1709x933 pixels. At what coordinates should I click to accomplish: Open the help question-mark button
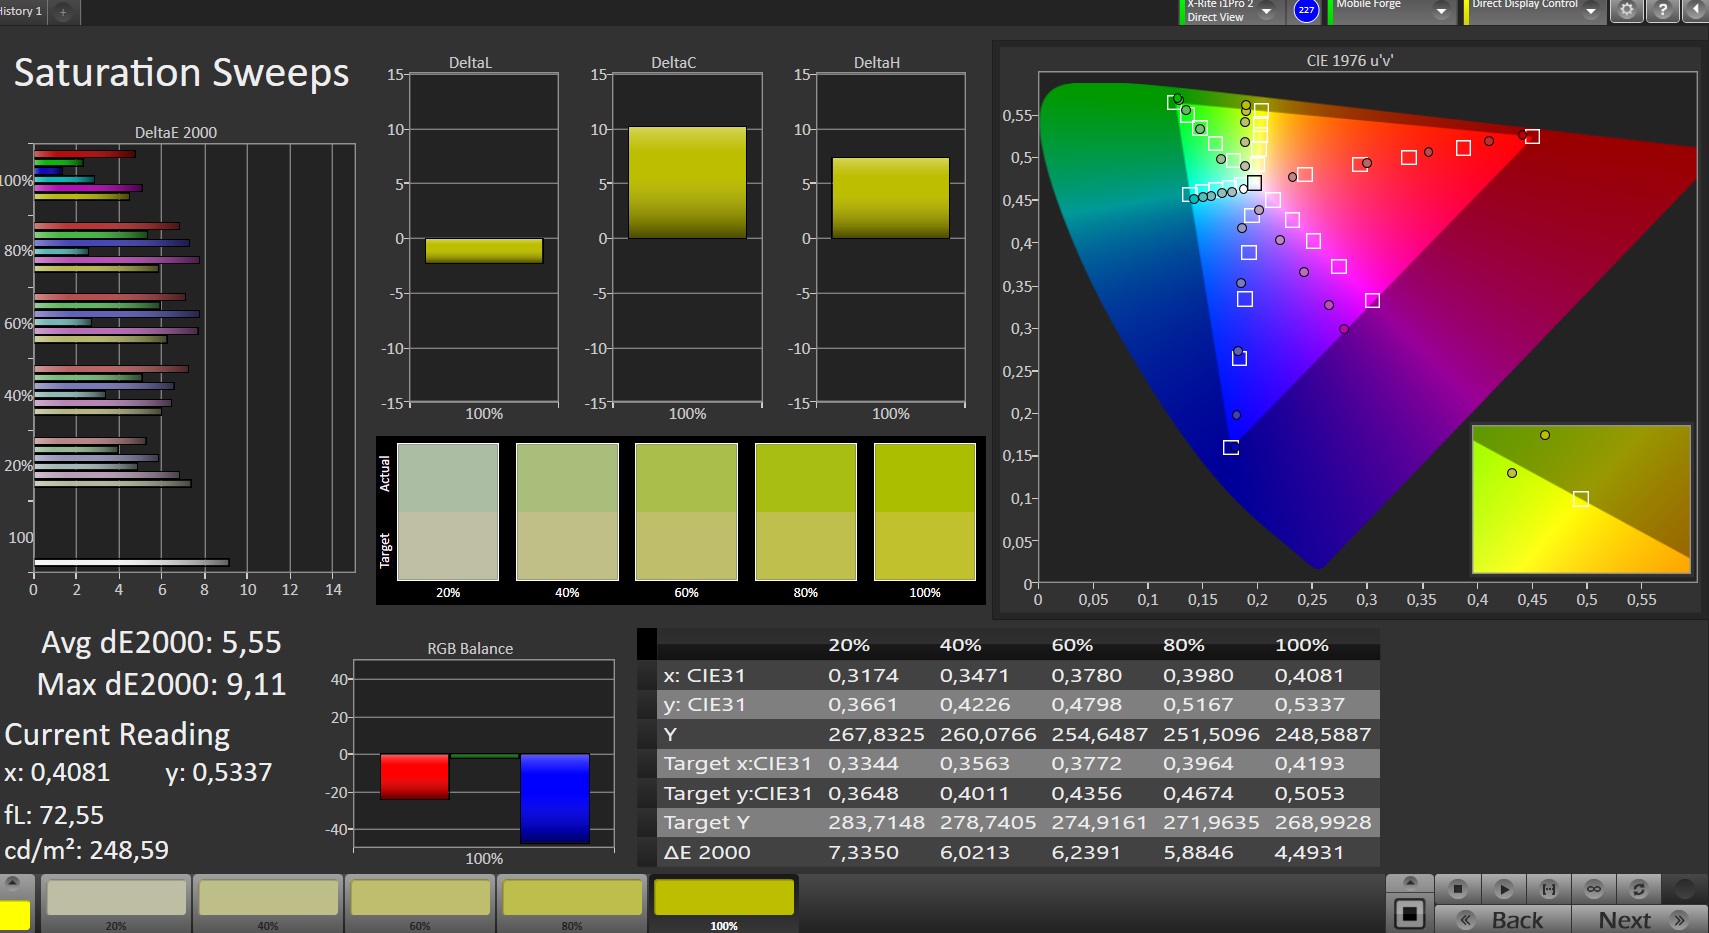pyautogui.click(x=1662, y=11)
